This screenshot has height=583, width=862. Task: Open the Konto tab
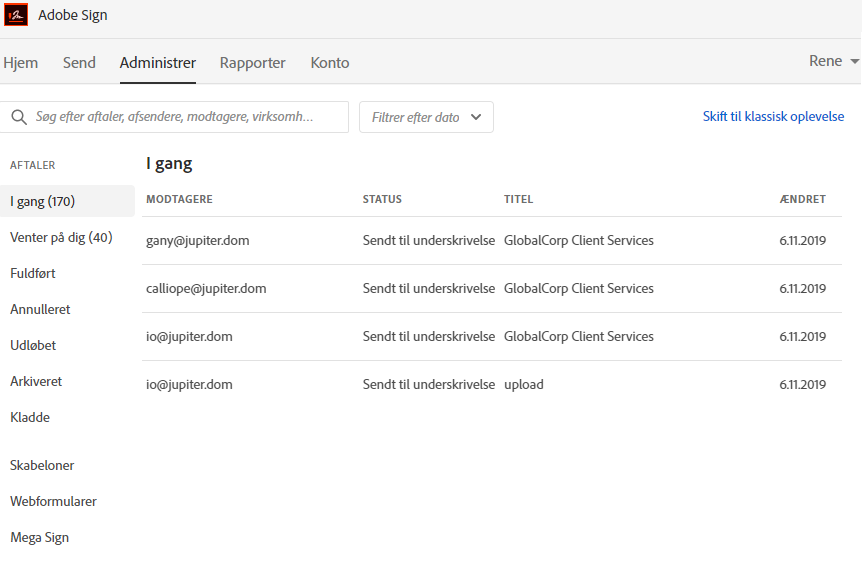(330, 63)
